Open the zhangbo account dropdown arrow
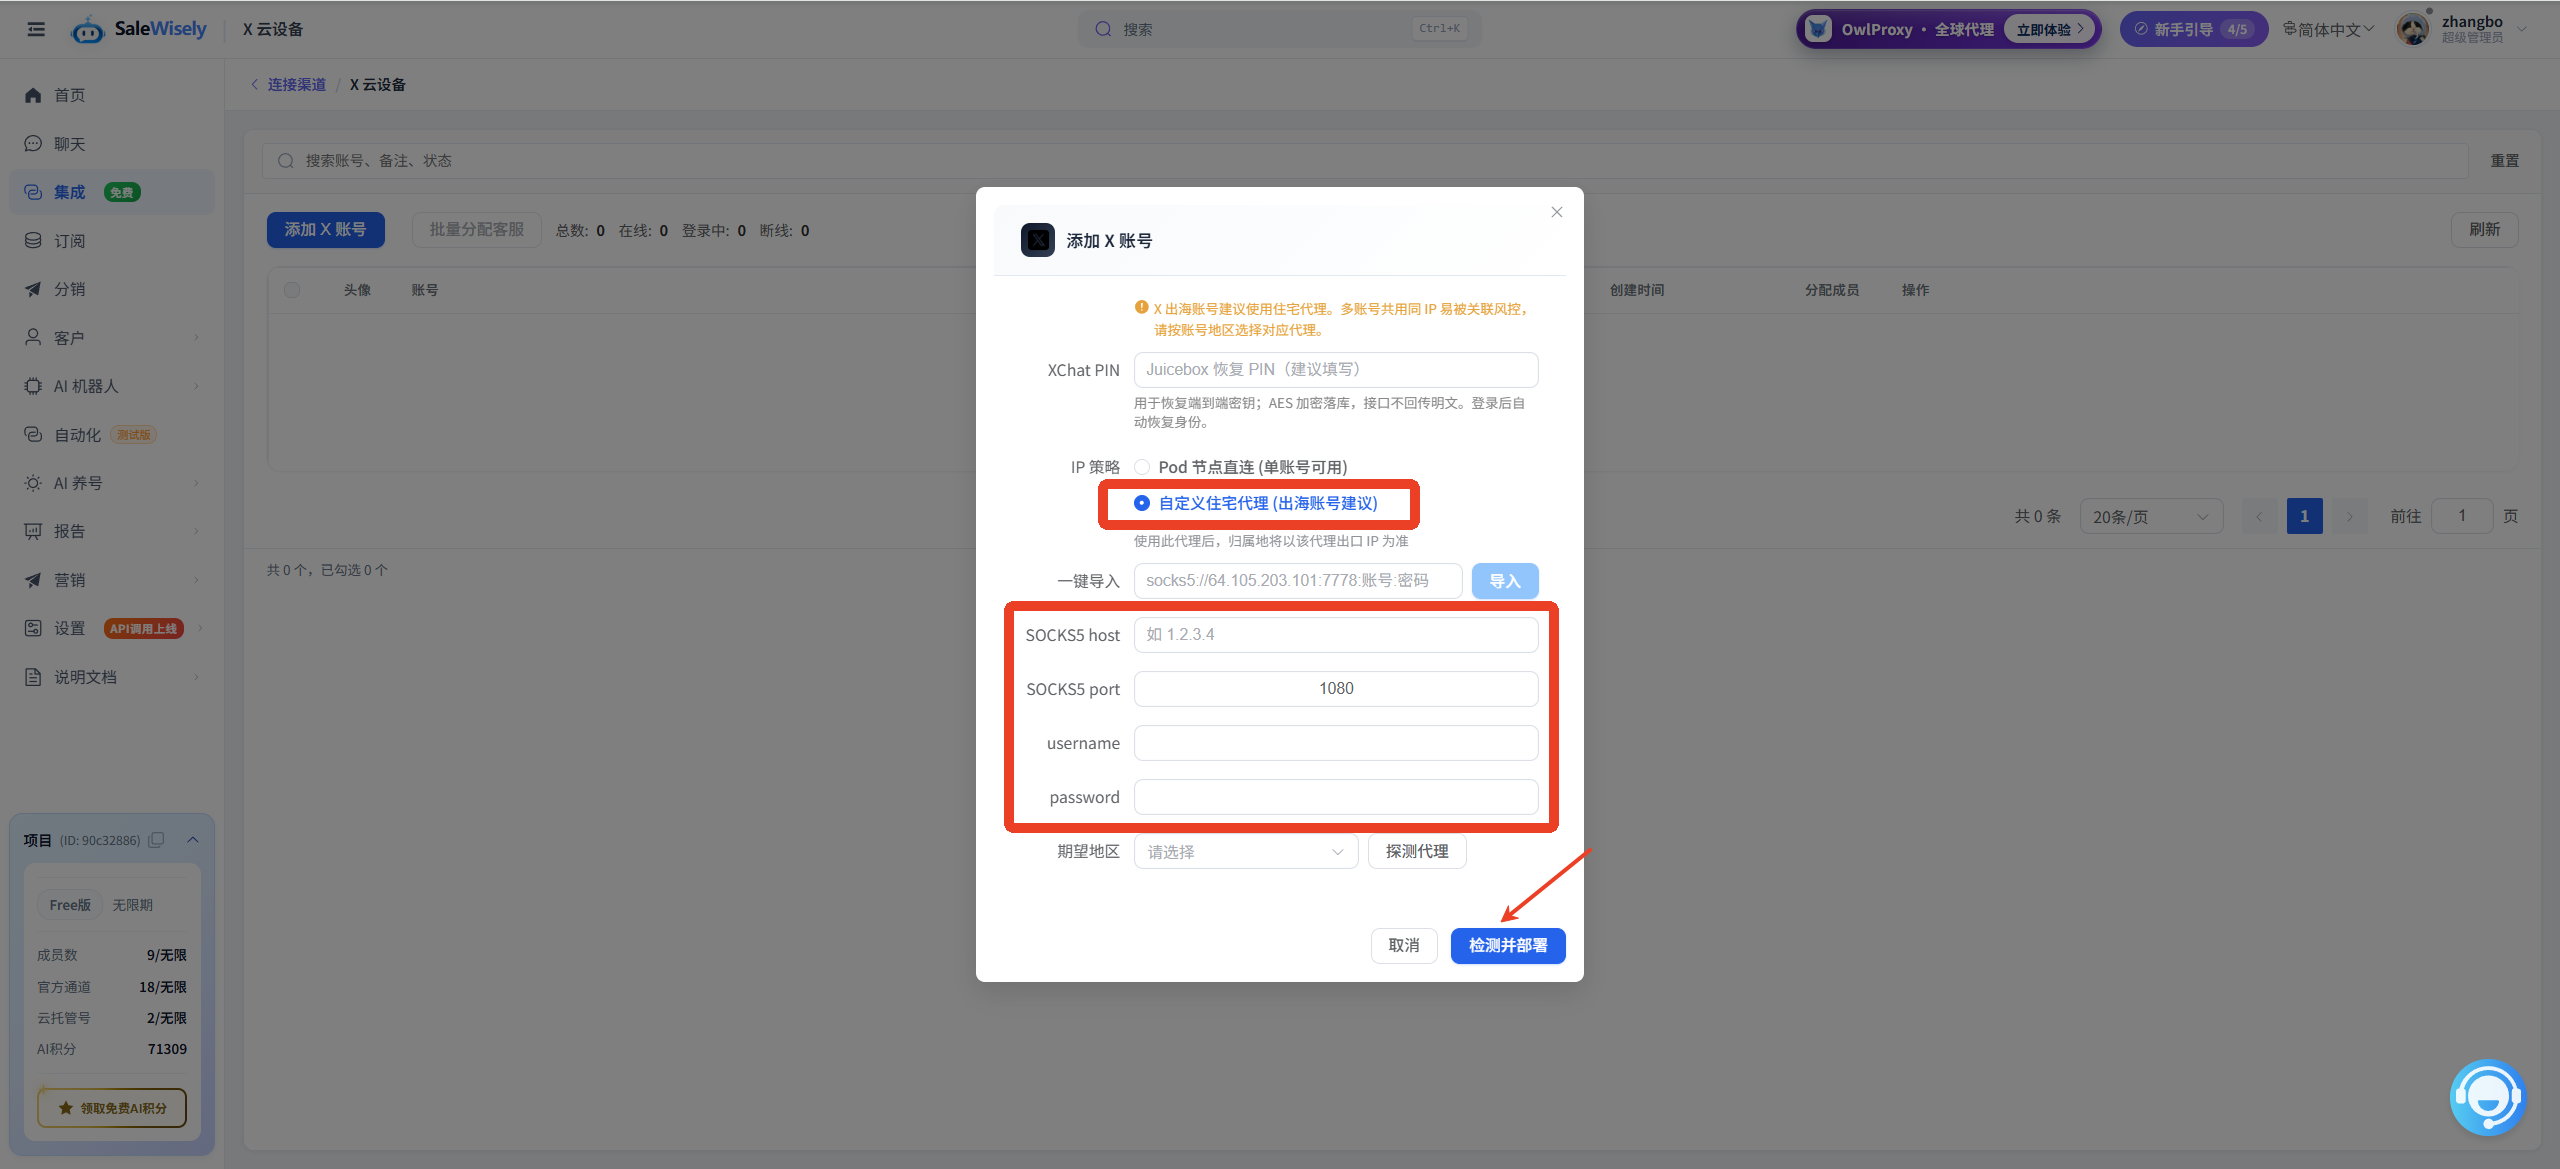 [x=2522, y=29]
